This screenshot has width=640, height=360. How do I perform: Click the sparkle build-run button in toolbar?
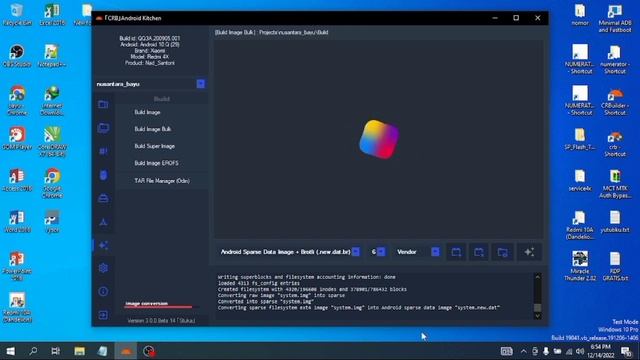pyautogui.click(x=529, y=252)
